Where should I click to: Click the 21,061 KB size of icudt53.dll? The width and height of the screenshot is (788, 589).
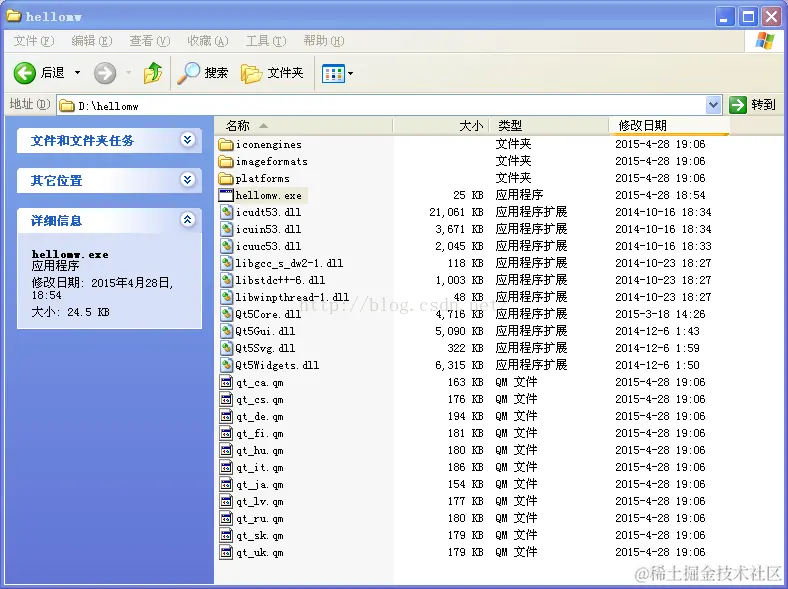click(456, 213)
